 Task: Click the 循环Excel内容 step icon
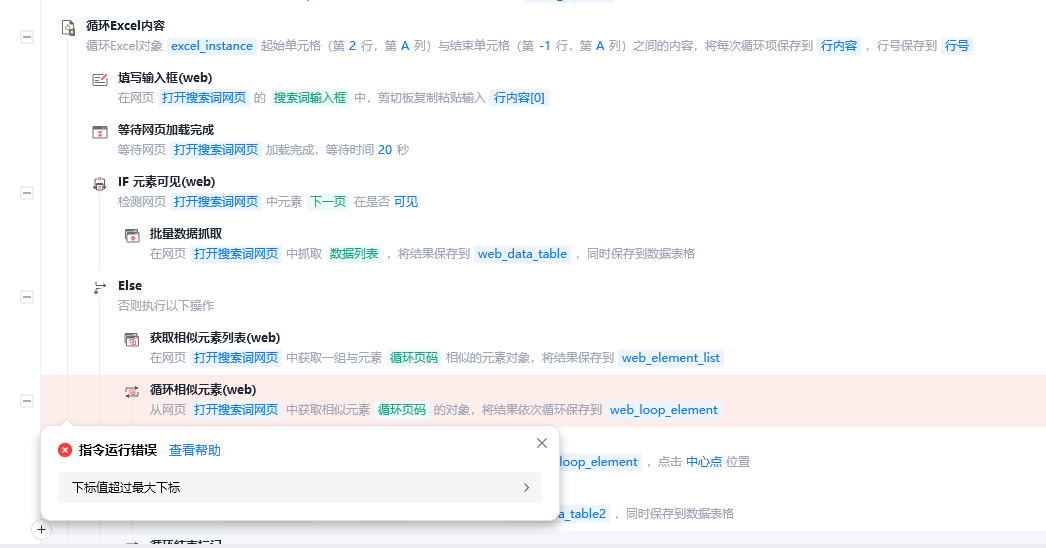(68, 27)
